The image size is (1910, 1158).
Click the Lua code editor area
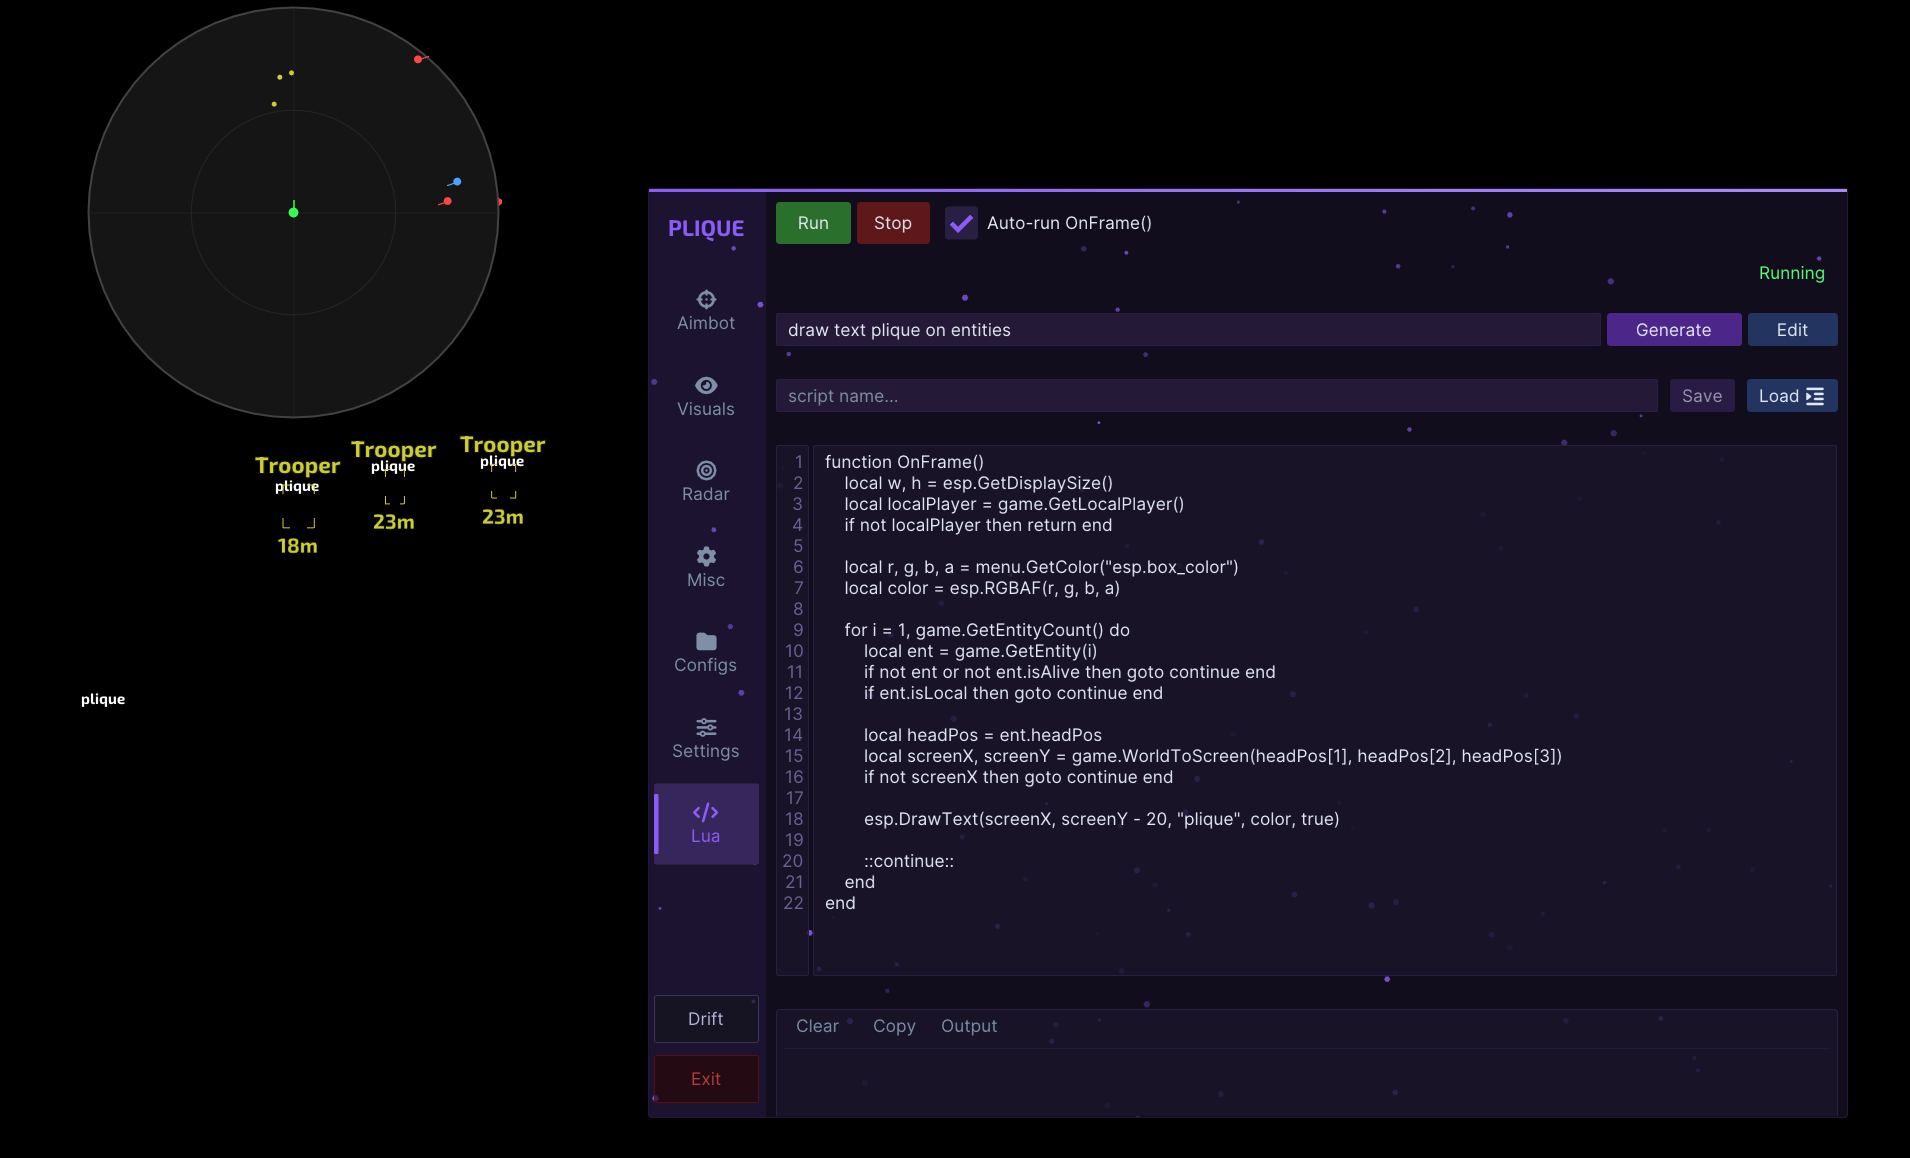1324,710
